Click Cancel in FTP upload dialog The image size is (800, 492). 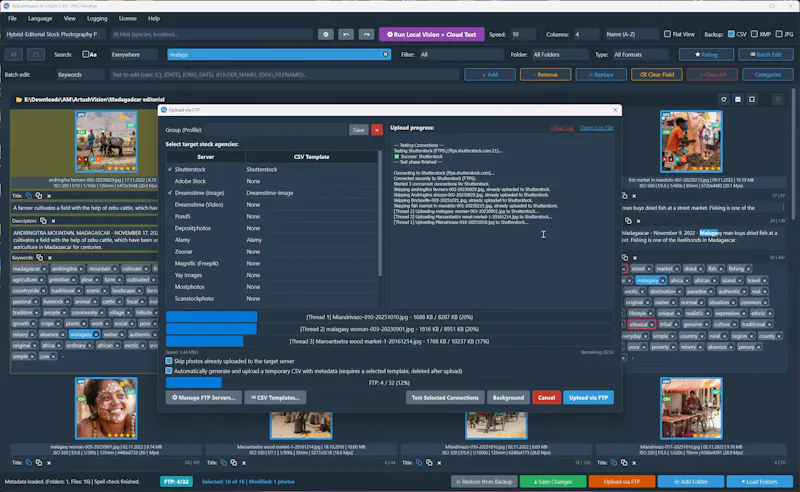pyautogui.click(x=546, y=398)
